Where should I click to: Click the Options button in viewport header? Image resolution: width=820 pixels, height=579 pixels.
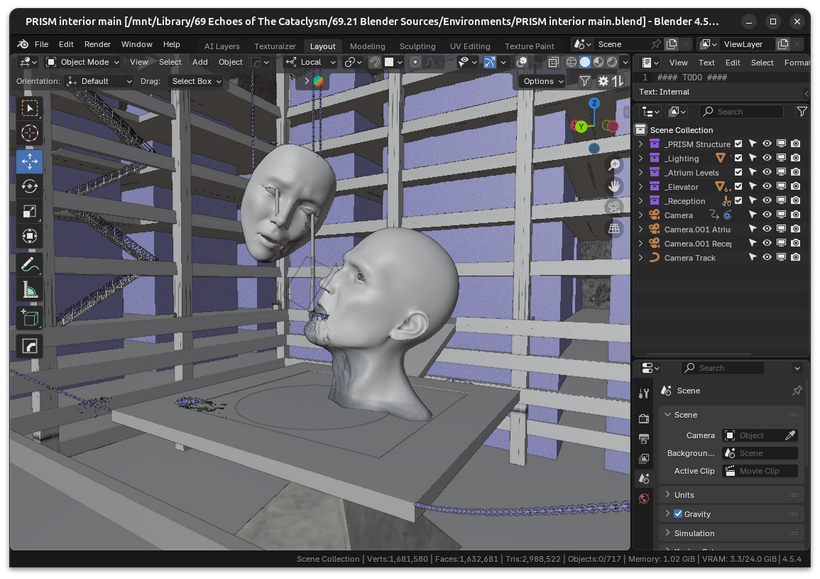542,81
